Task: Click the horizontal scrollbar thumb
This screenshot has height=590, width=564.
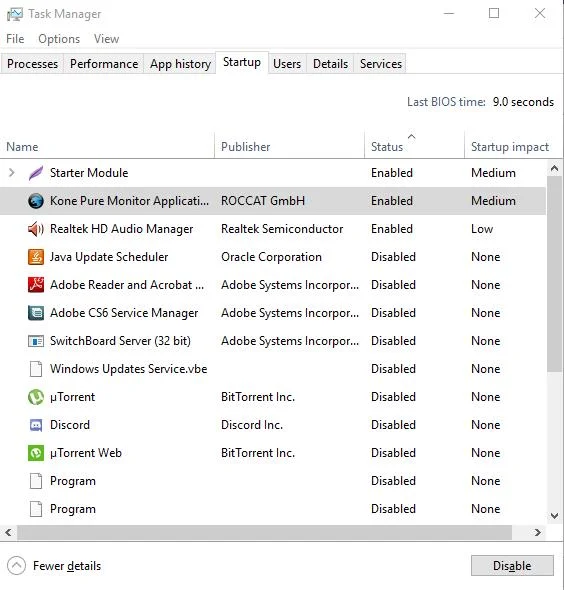Action: (265, 532)
